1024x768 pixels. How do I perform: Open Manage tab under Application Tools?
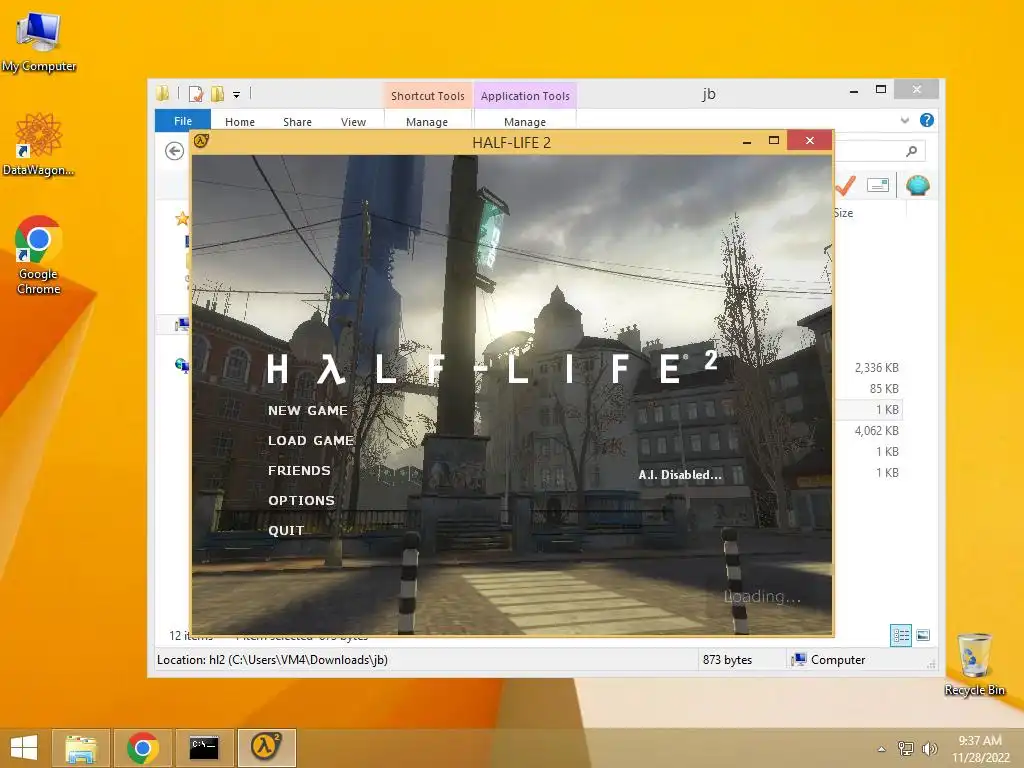[525, 122]
